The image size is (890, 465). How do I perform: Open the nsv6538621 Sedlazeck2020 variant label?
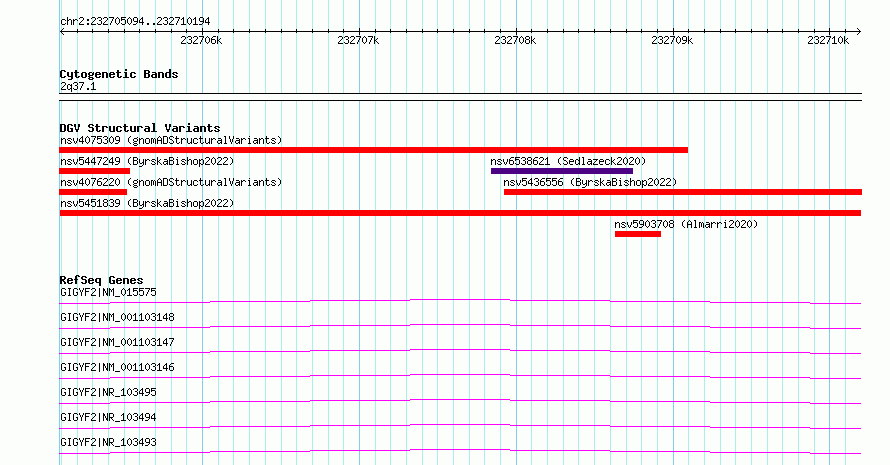click(x=568, y=161)
